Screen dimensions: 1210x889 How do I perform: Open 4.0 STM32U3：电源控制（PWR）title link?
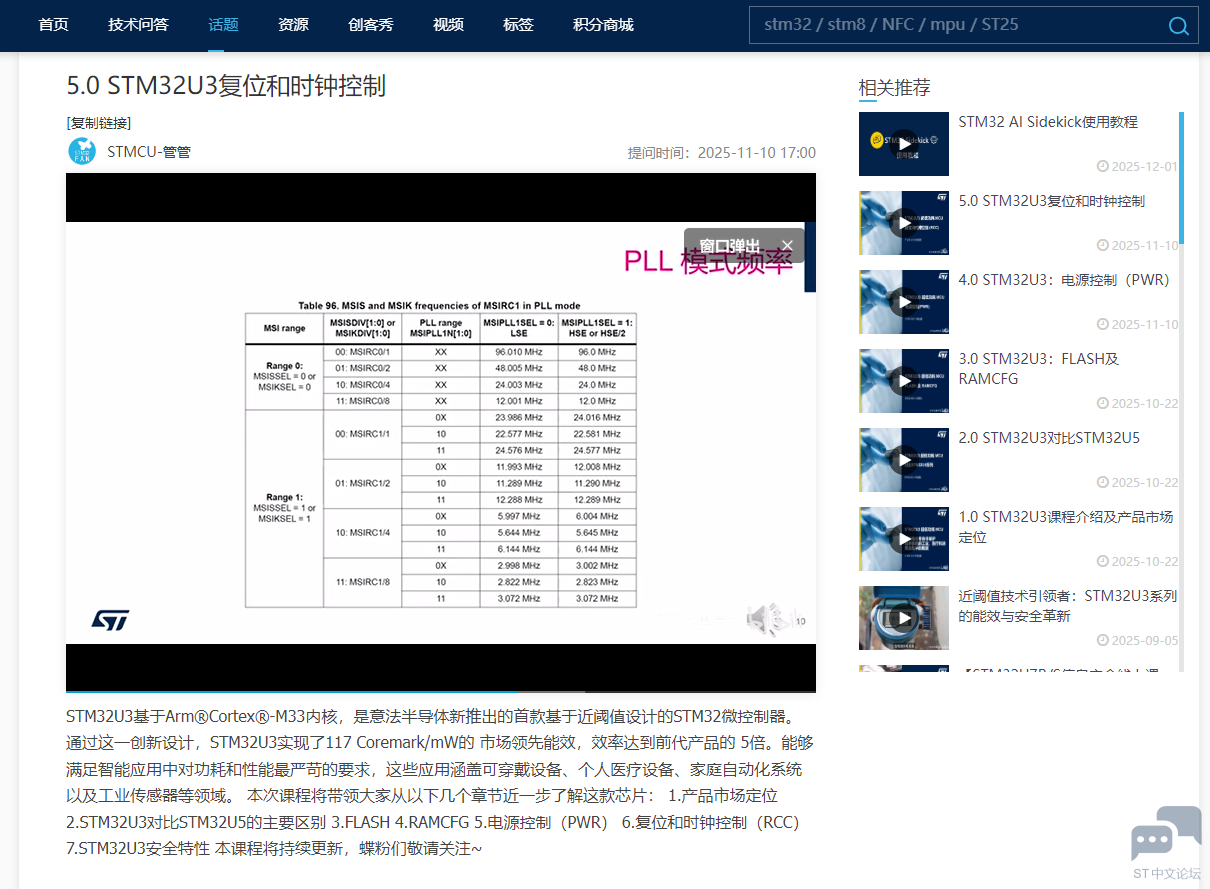(1064, 280)
